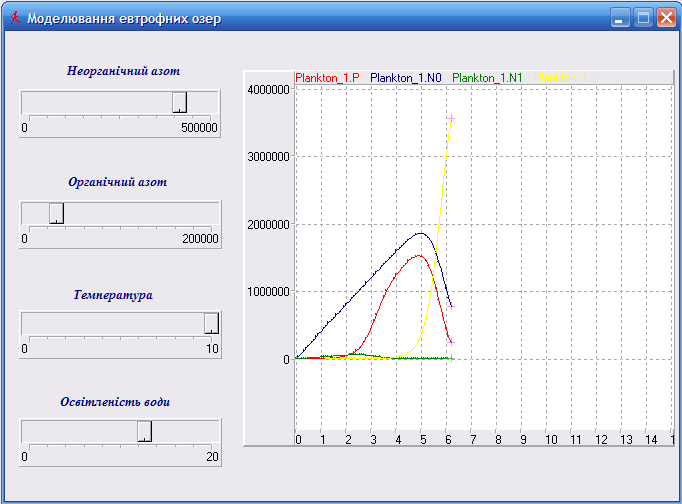The image size is (682, 504).
Task: Click the Plankton_1.N1 legend label
Action: [487, 78]
